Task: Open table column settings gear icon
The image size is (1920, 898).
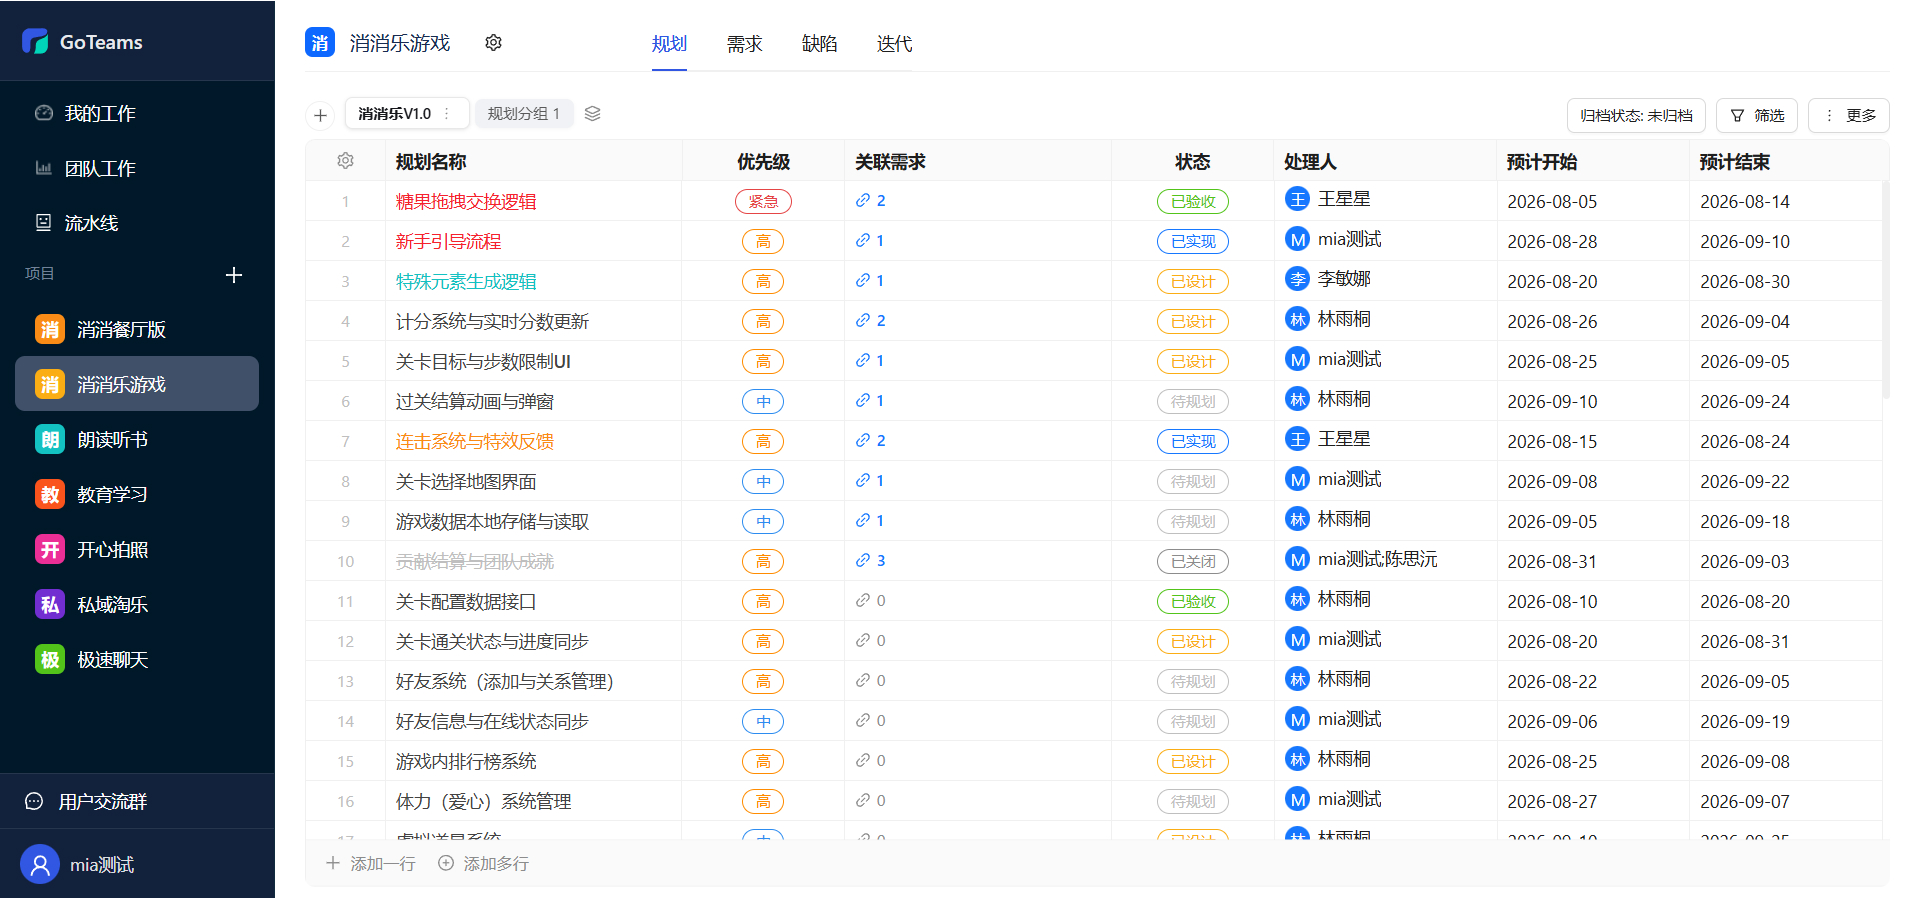Action: (x=346, y=161)
